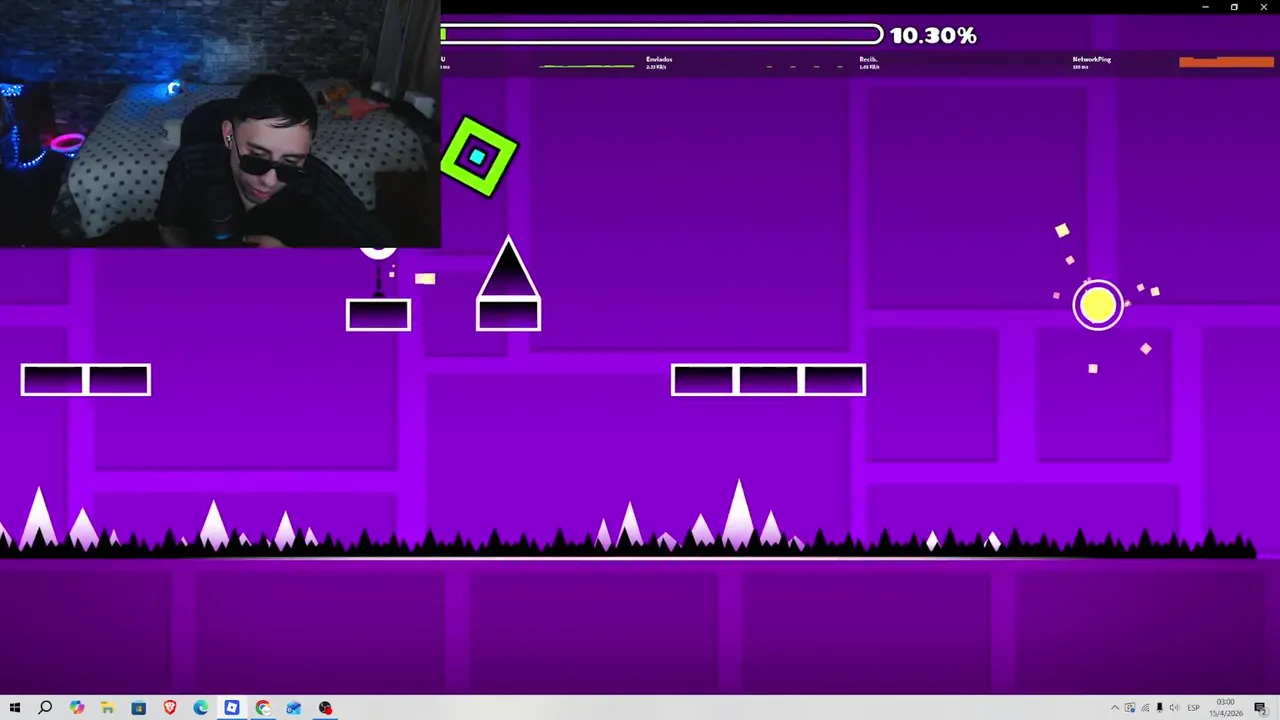Open the volume speaker tray icon
1280x720 pixels.
click(1174, 708)
